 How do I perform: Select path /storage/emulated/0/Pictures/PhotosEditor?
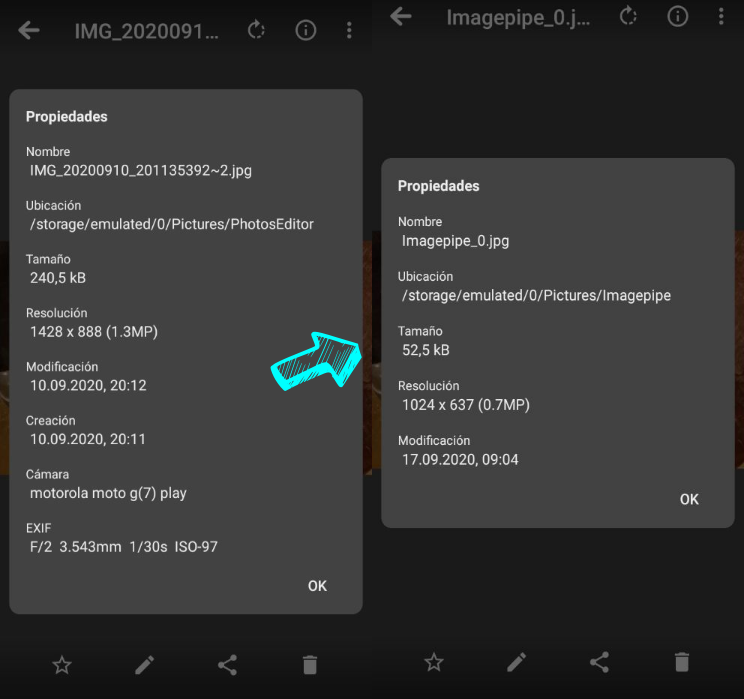(x=172, y=224)
